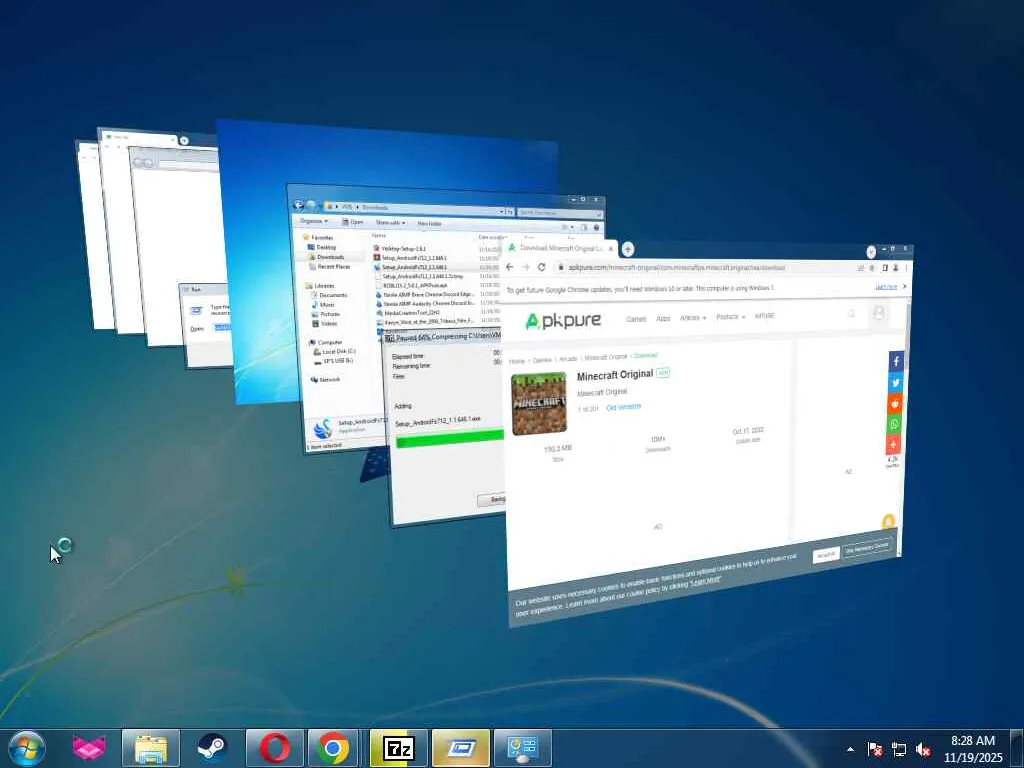Click the Arcade breadcrumb on APKPure
The image size is (1024, 768).
(568, 359)
